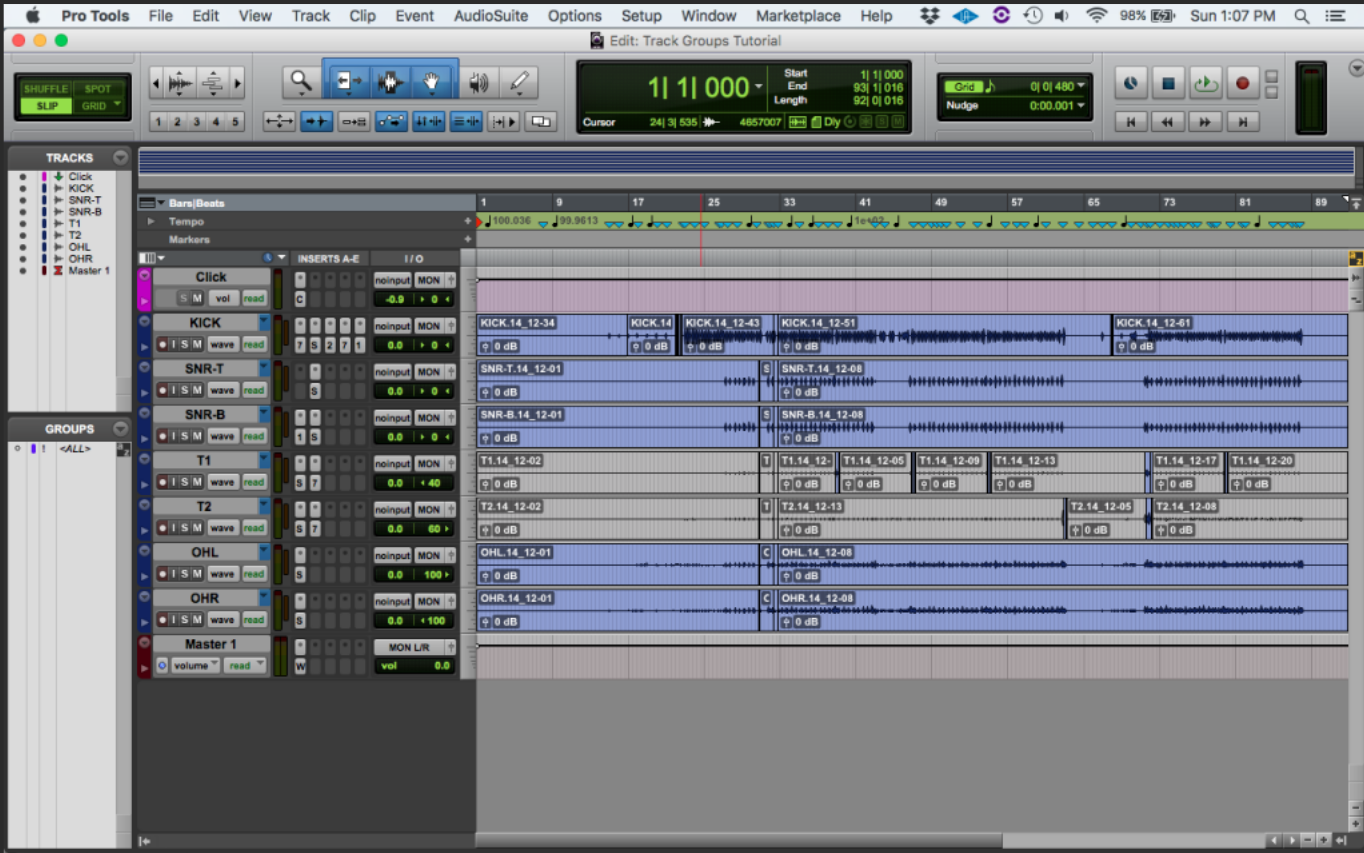1364x853 pixels.
Task: Select the Selector waveform tool
Action: (x=390, y=82)
